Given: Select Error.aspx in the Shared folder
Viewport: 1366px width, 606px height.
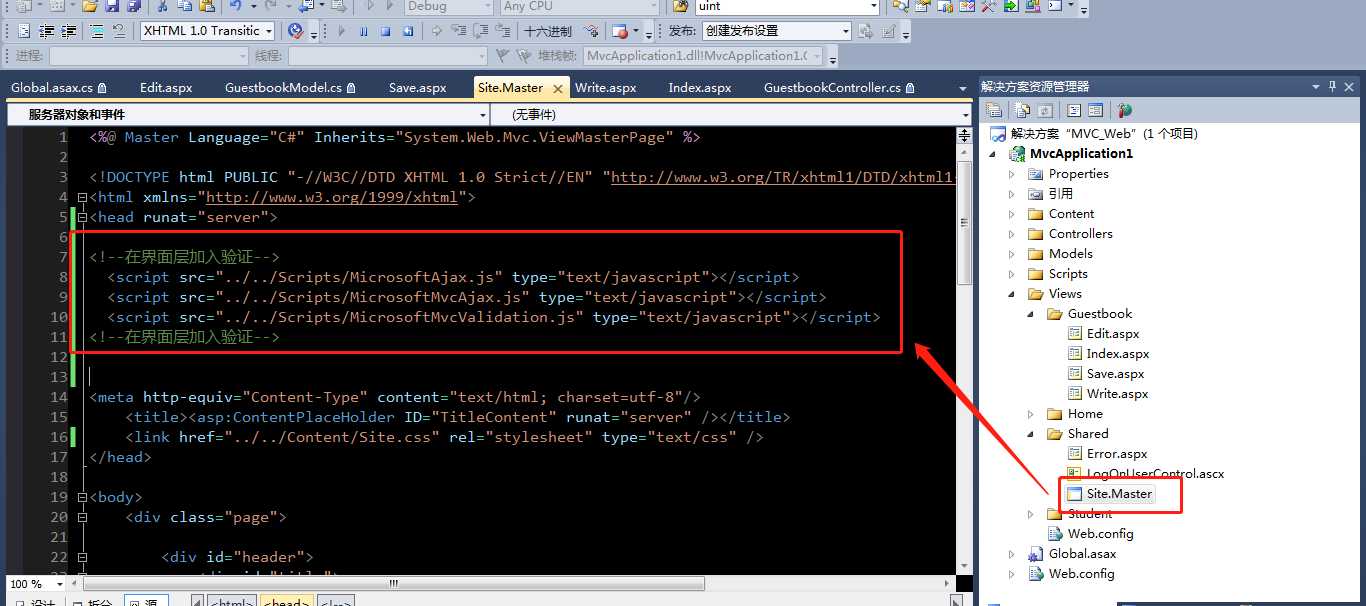Looking at the screenshot, I should tap(1117, 454).
